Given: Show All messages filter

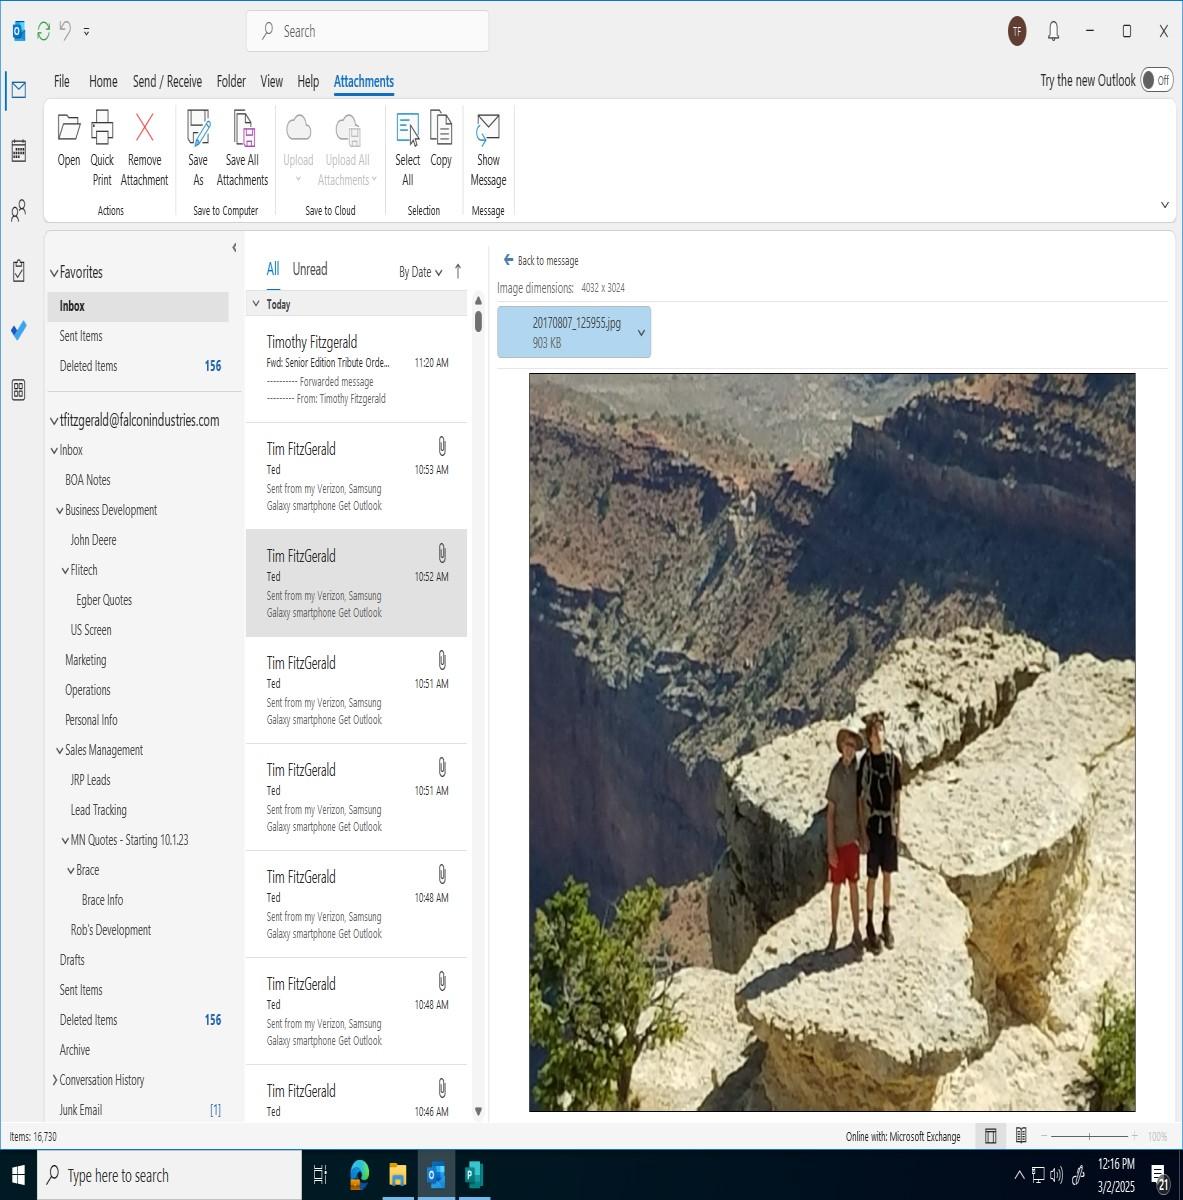Looking at the screenshot, I should tap(272, 269).
